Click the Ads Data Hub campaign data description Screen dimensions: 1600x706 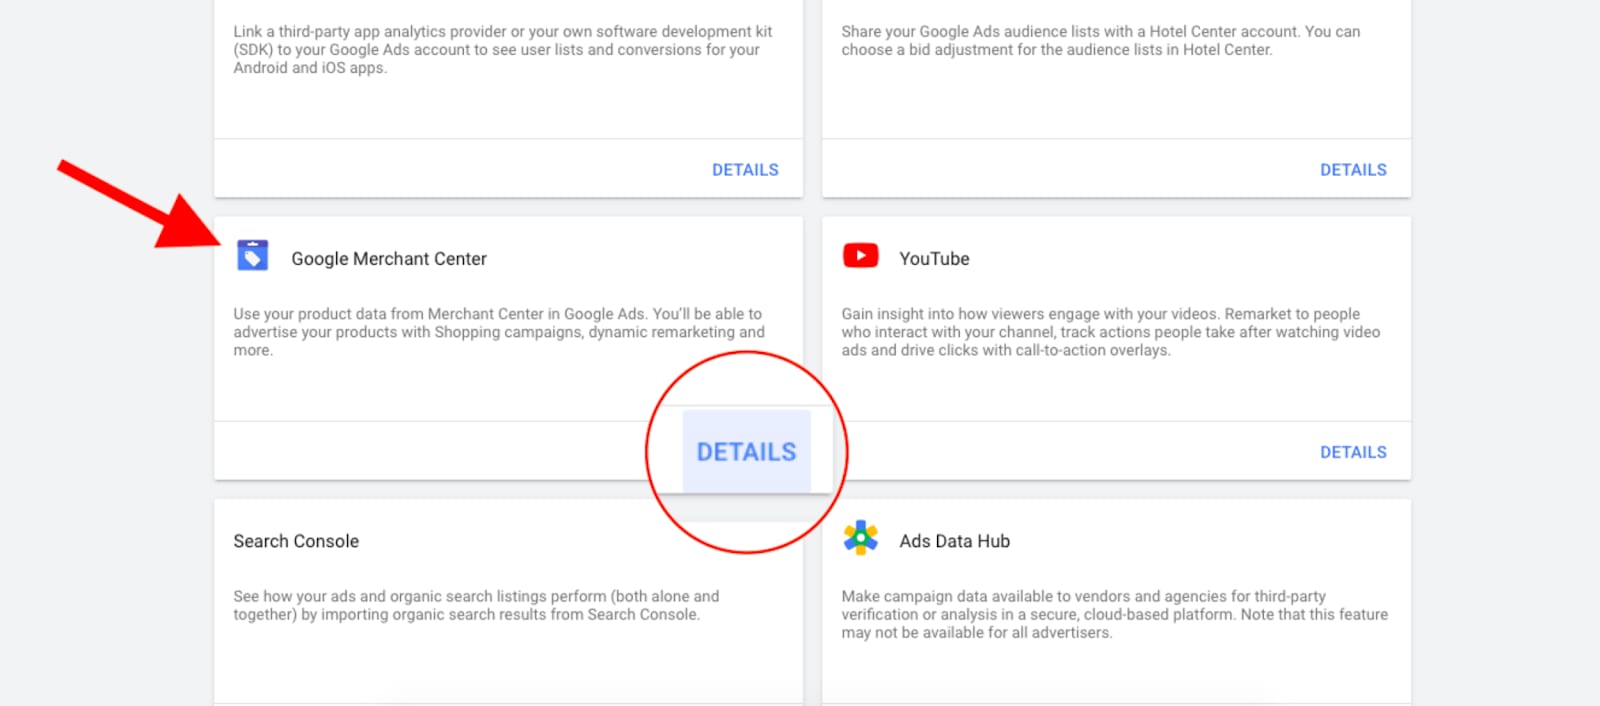[1114, 614]
